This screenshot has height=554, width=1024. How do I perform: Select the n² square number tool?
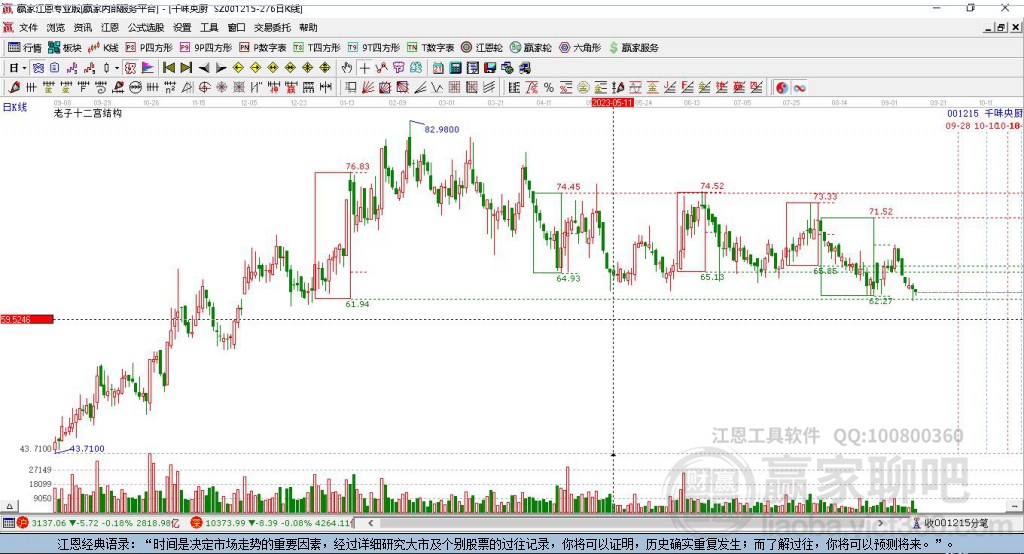coord(170,88)
